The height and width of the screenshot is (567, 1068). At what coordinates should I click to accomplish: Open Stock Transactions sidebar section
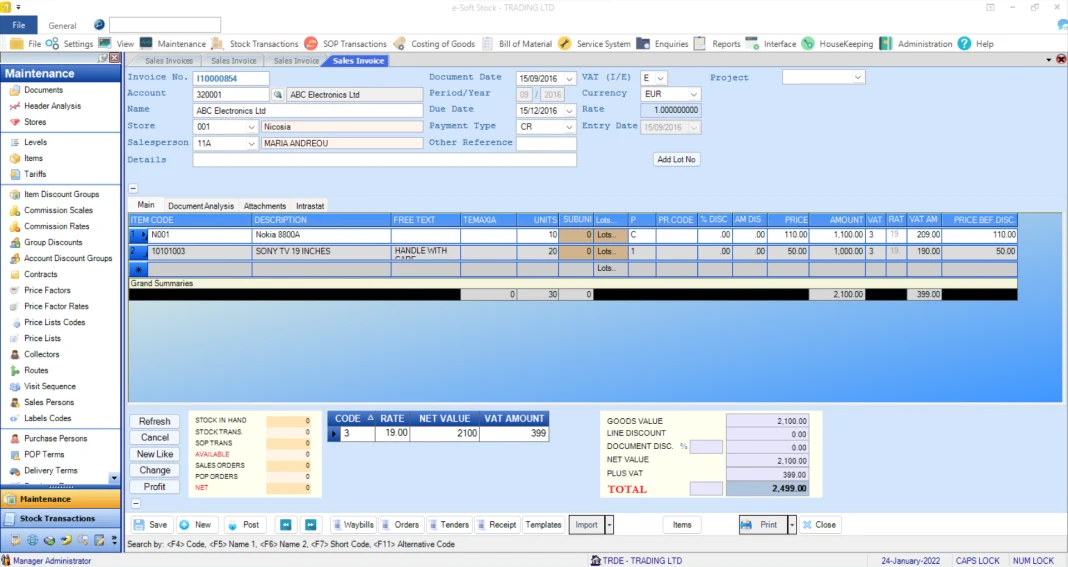[60, 519]
